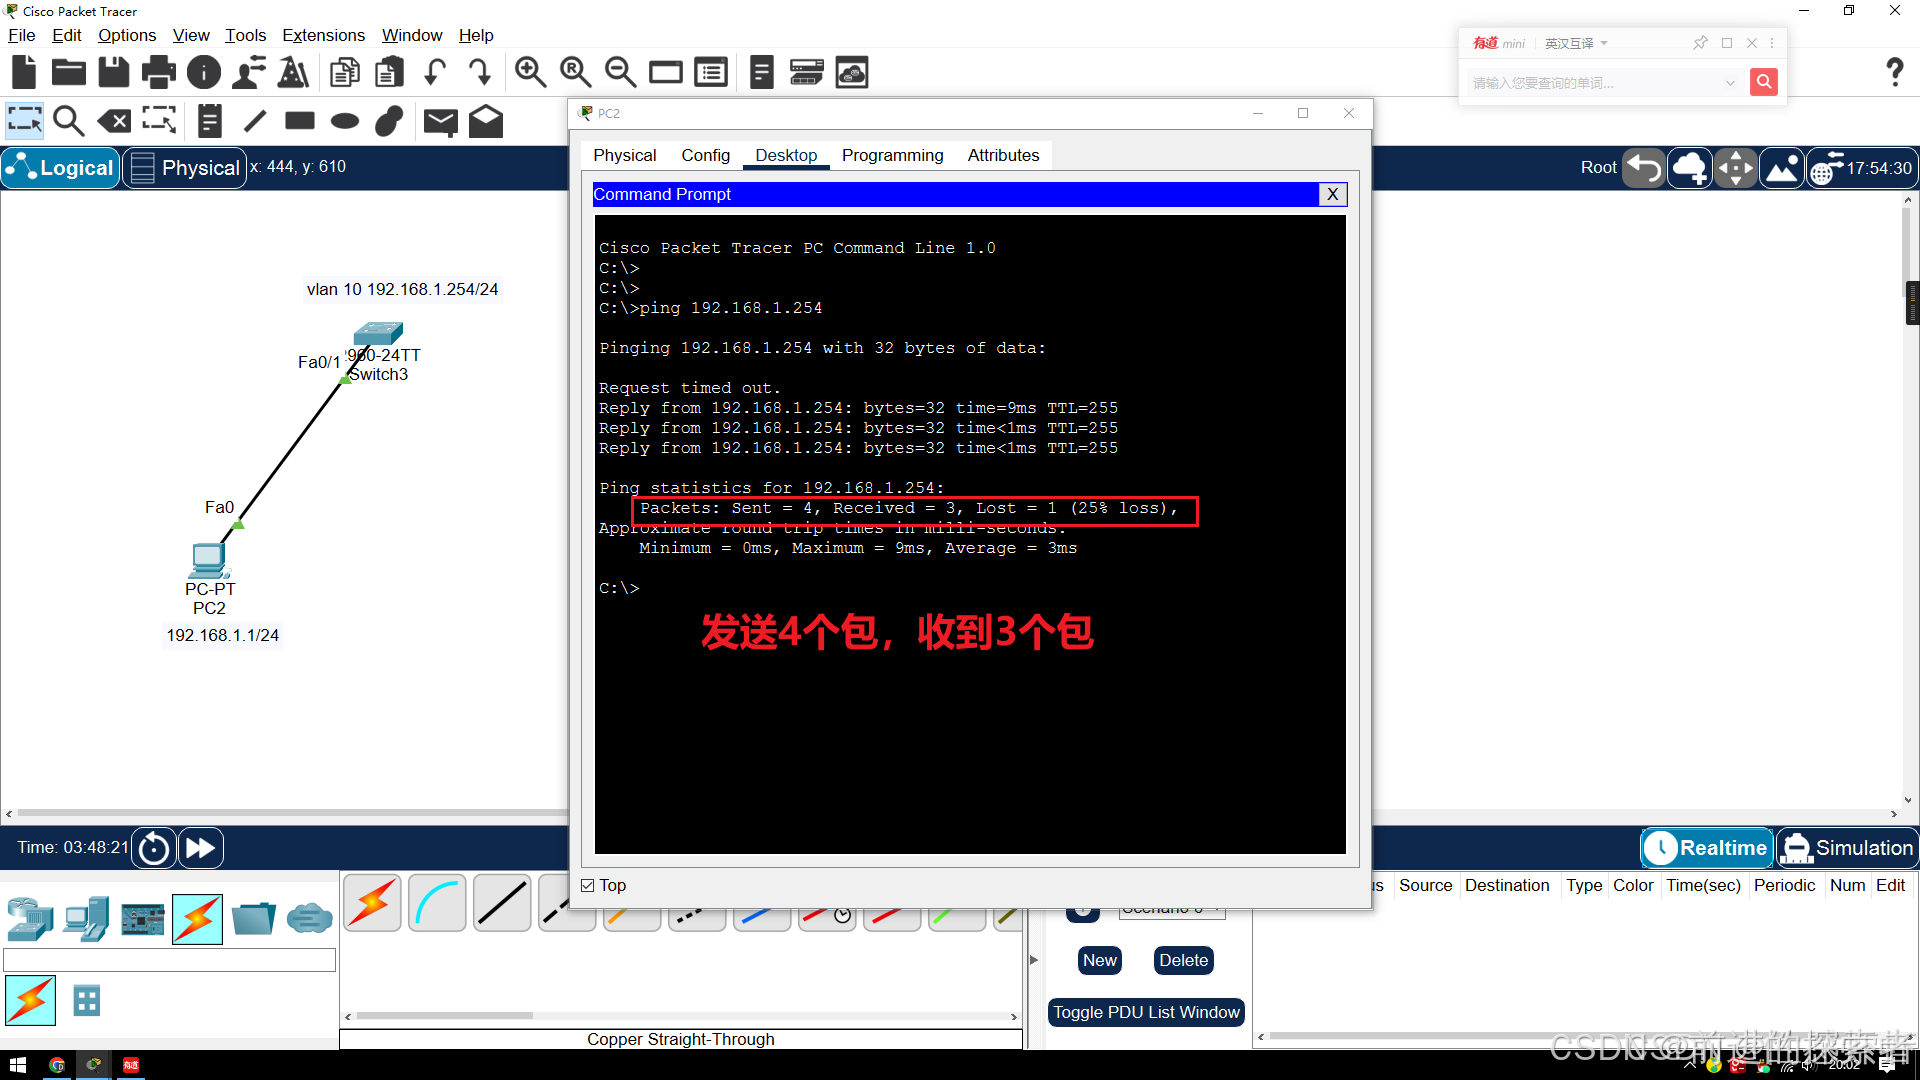The image size is (1920, 1080).
Task: Add a simple PDU envelope
Action: 440,121
